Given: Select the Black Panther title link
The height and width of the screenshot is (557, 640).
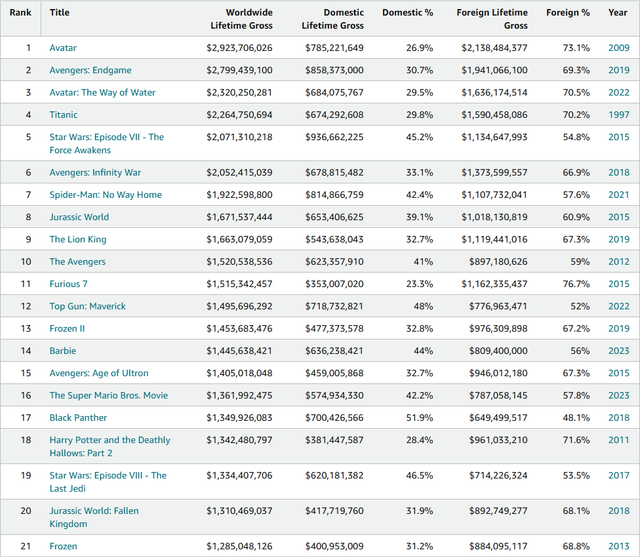Looking at the screenshot, I should [78, 417].
